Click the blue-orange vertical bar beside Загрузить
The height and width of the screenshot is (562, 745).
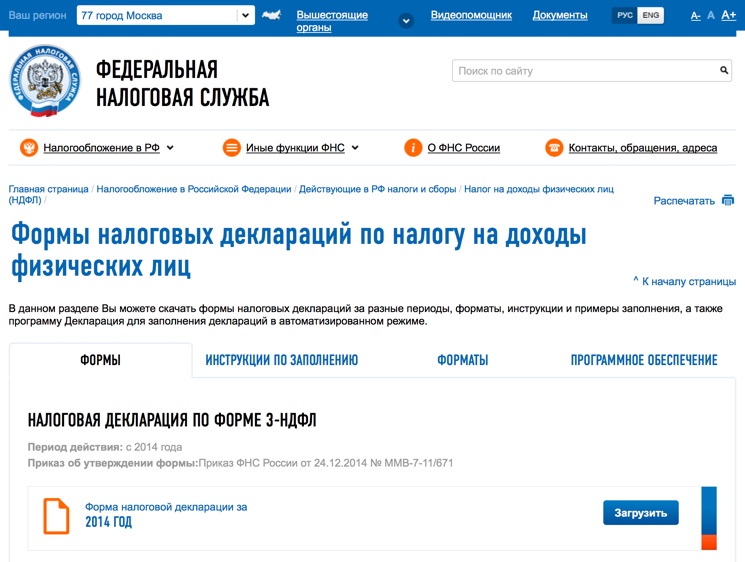(x=709, y=518)
